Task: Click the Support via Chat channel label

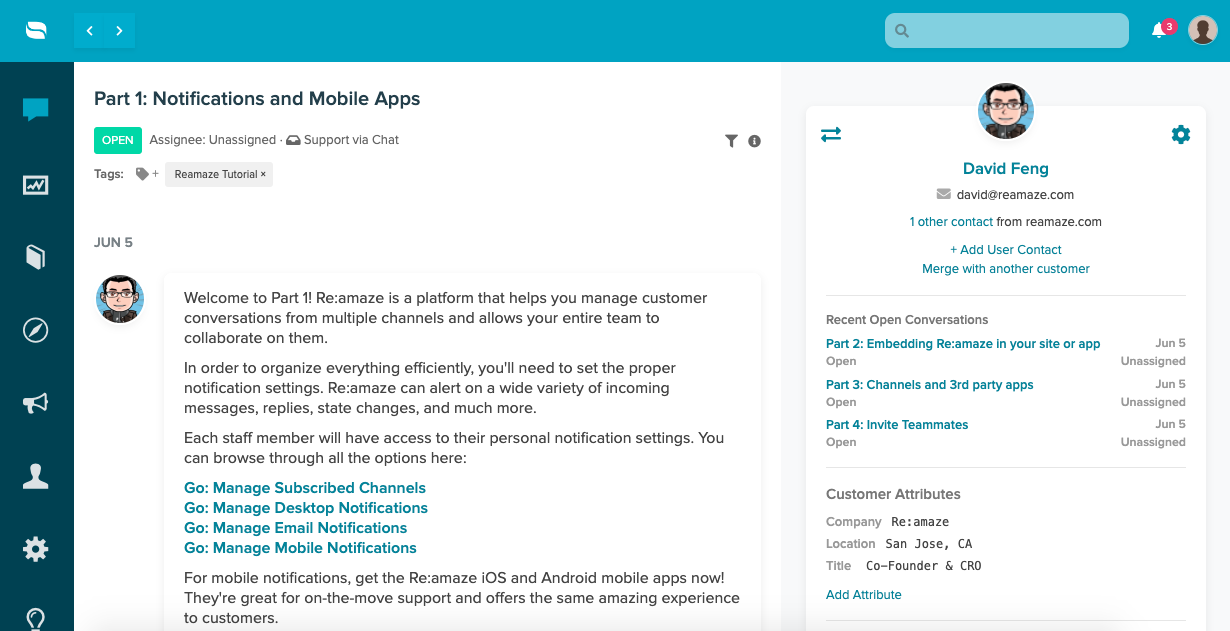Action: (x=343, y=140)
